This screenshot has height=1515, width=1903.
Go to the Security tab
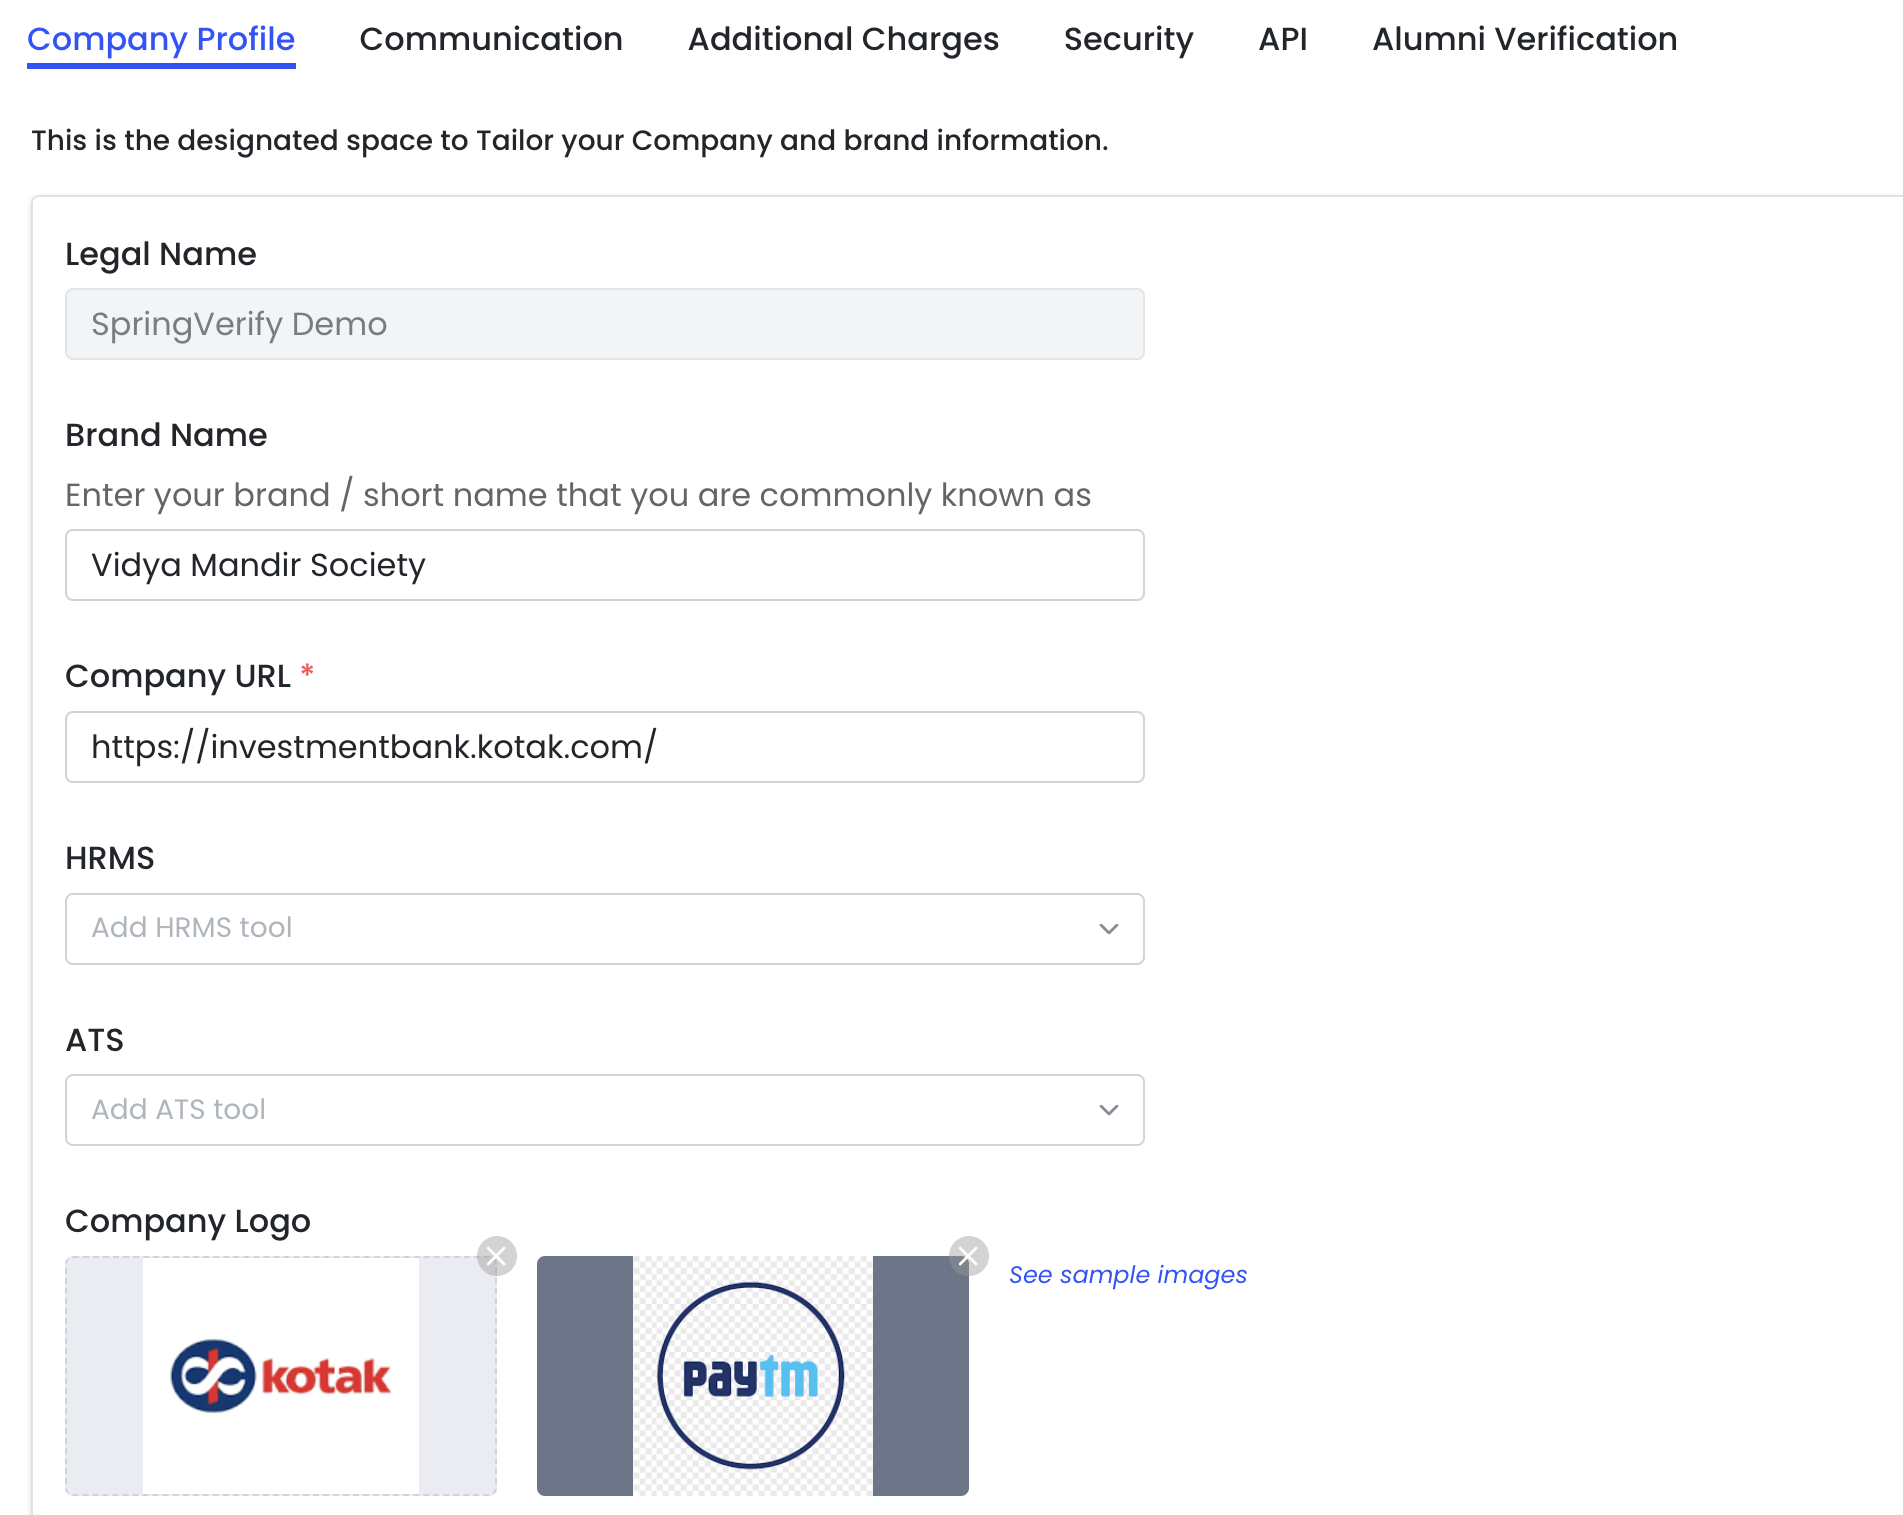pyautogui.click(x=1128, y=39)
